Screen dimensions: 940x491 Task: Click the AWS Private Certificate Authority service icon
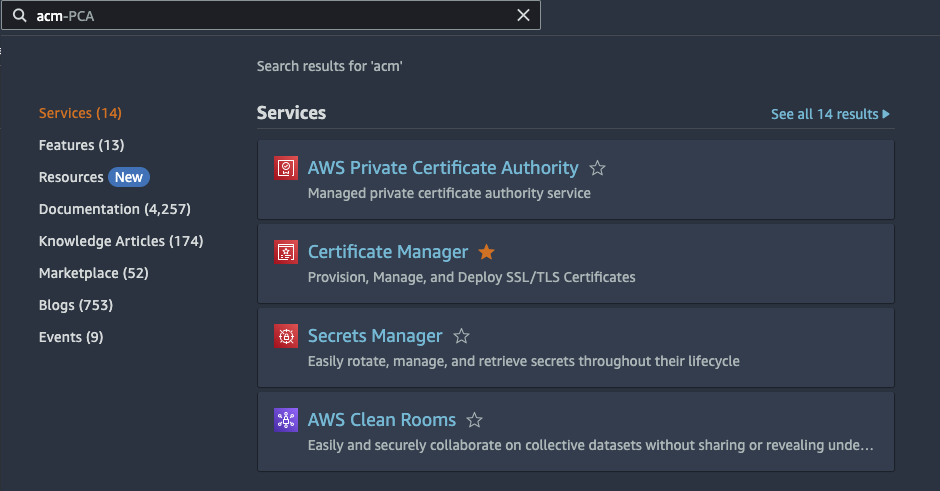[x=286, y=168]
